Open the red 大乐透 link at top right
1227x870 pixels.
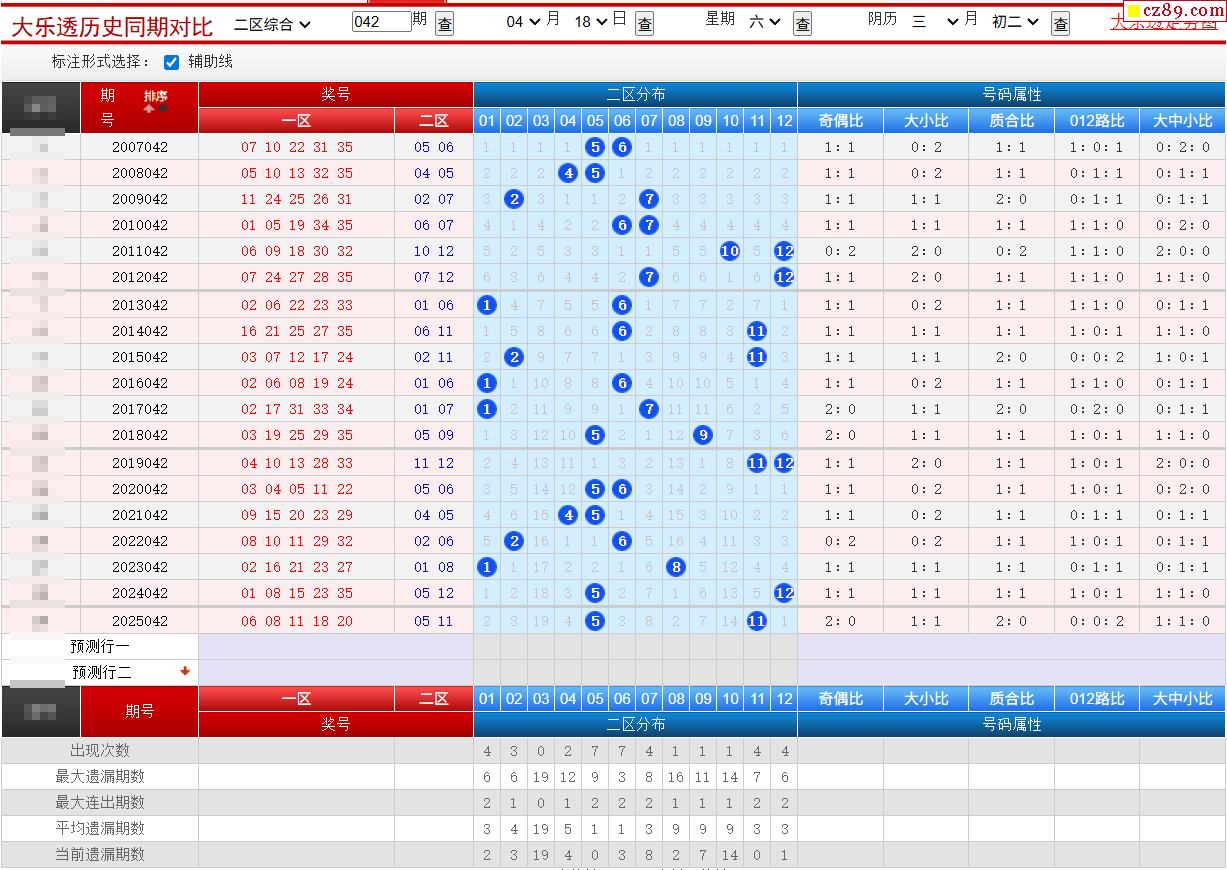pos(1163,22)
